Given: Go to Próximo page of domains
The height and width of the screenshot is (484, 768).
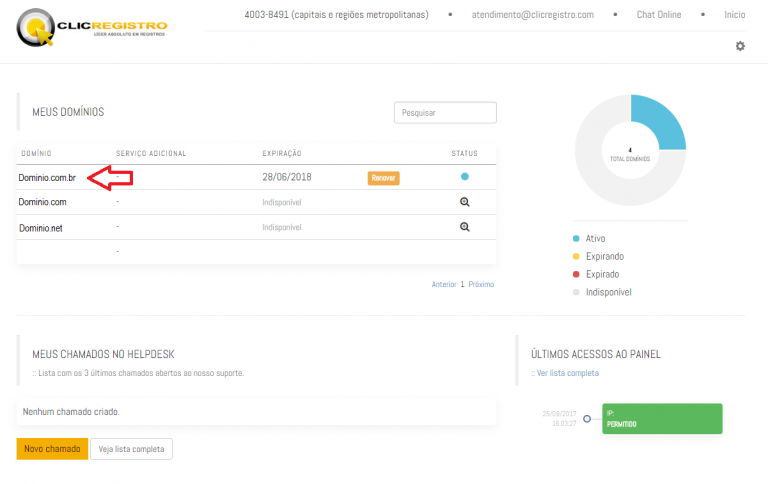Looking at the screenshot, I should [481, 284].
